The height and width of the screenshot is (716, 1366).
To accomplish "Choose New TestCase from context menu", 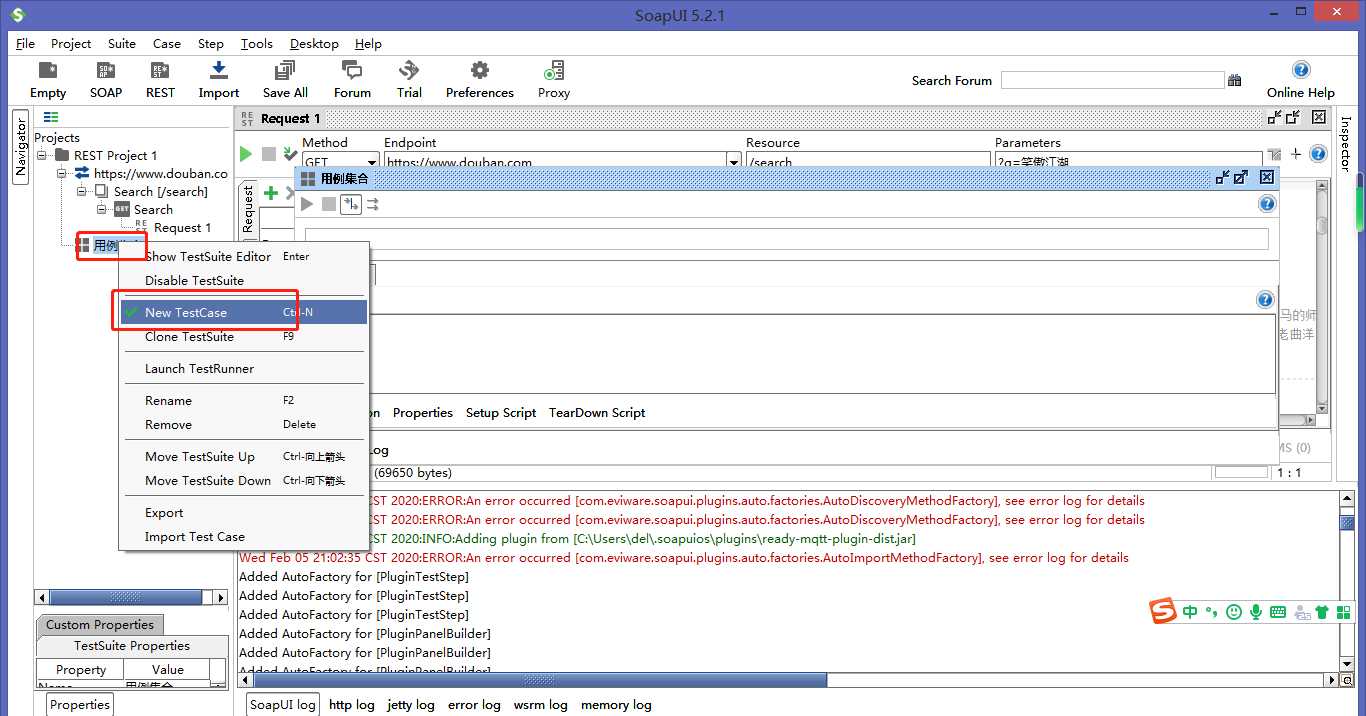I will point(243,312).
